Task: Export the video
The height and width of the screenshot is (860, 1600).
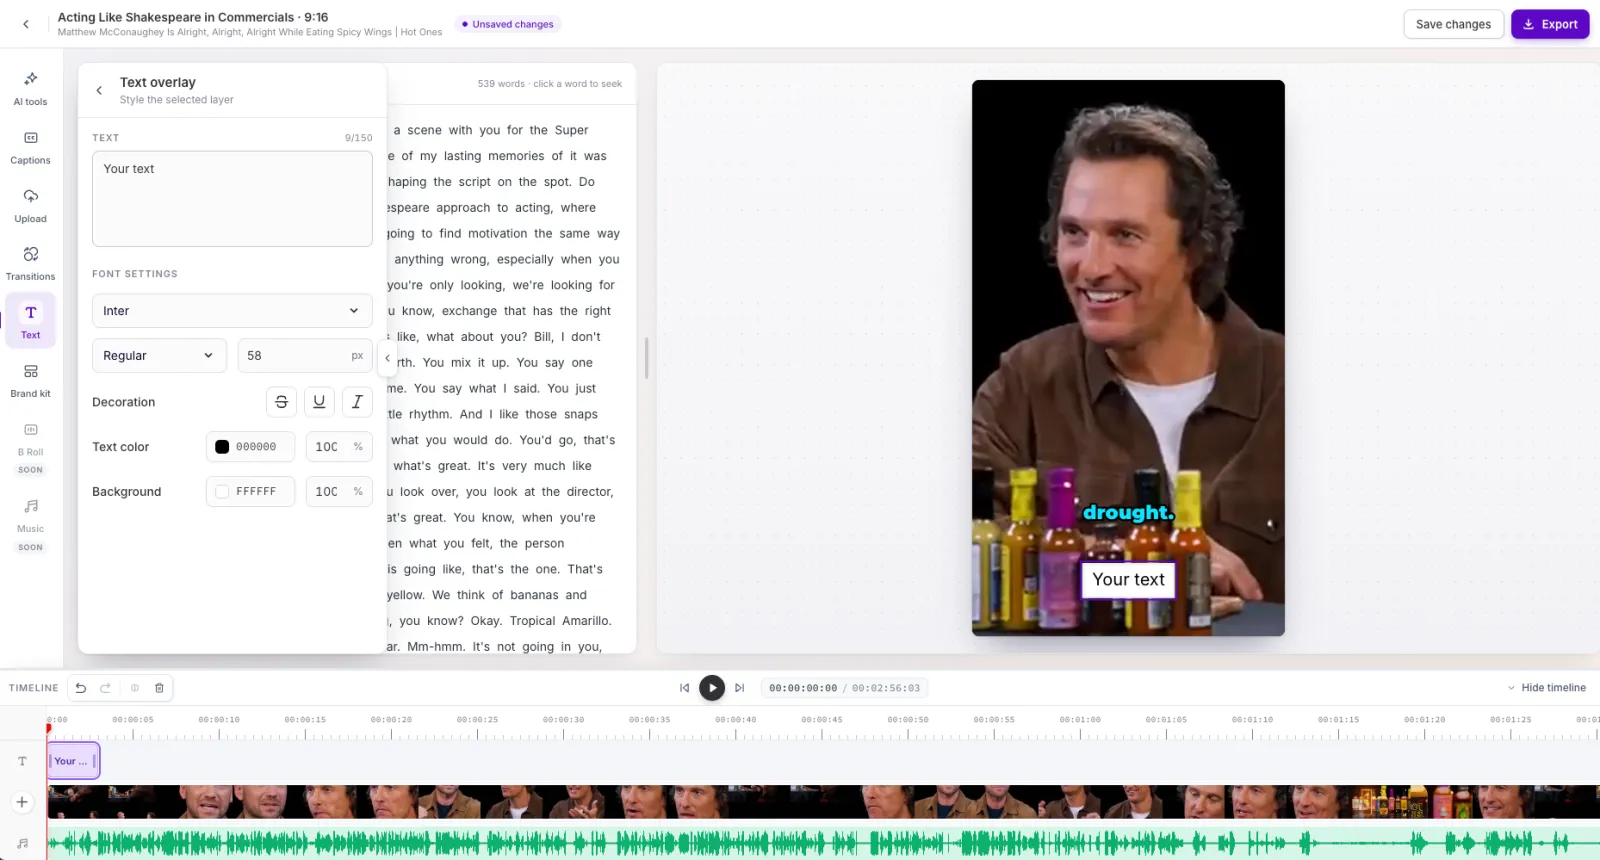Action: pos(1550,24)
